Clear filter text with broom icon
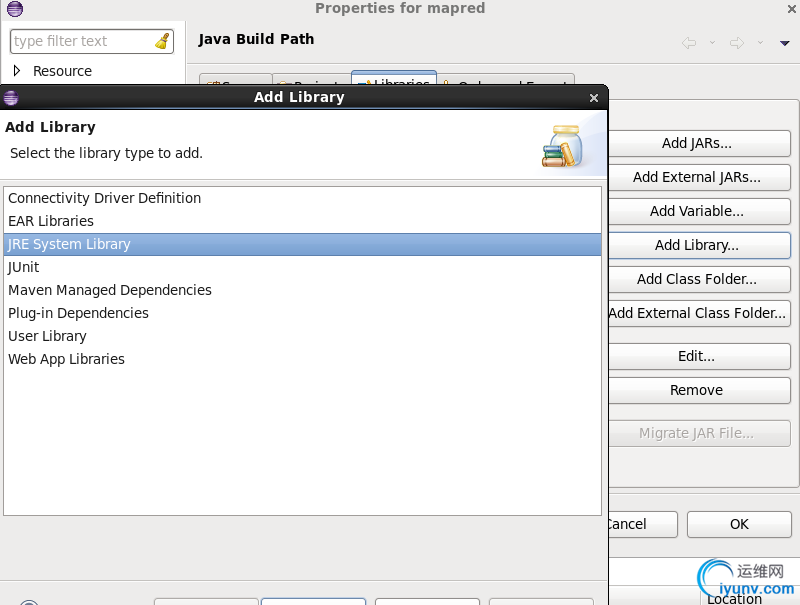 click(162, 41)
